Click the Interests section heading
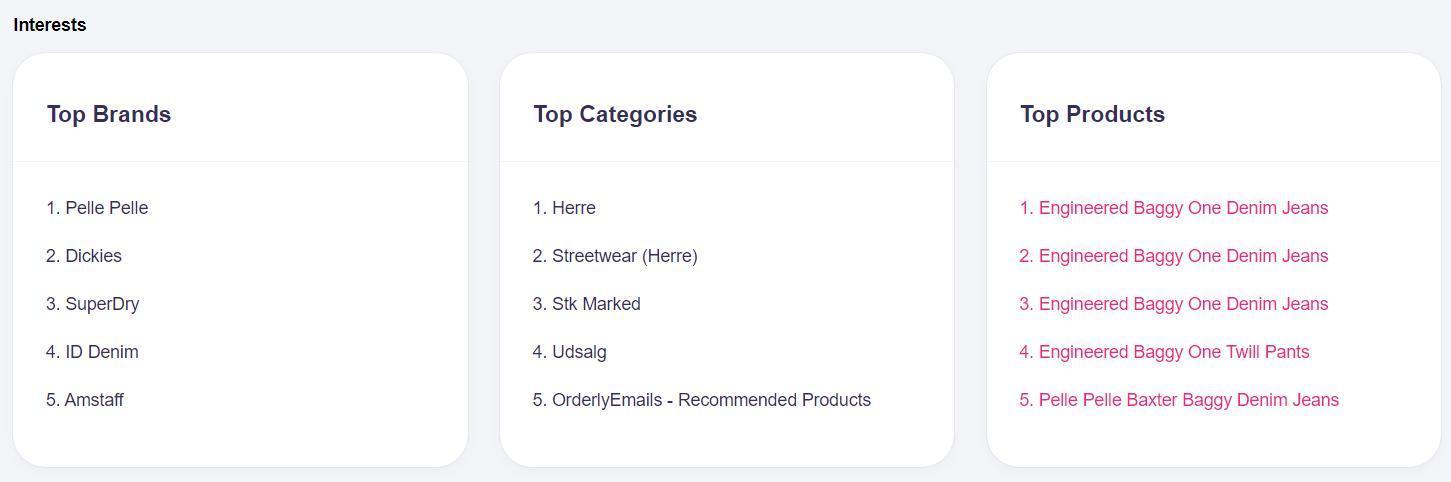1451x482 pixels. (50, 25)
